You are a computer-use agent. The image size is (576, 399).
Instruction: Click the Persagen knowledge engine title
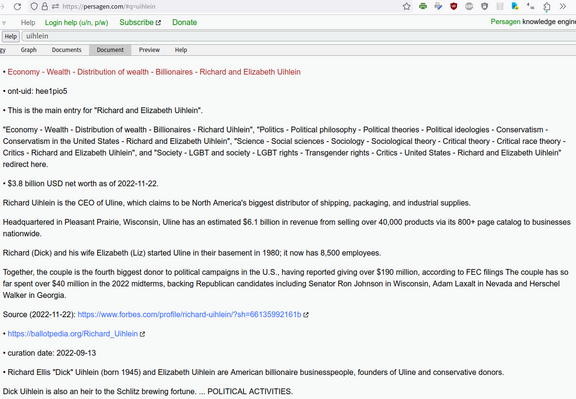[533, 22]
